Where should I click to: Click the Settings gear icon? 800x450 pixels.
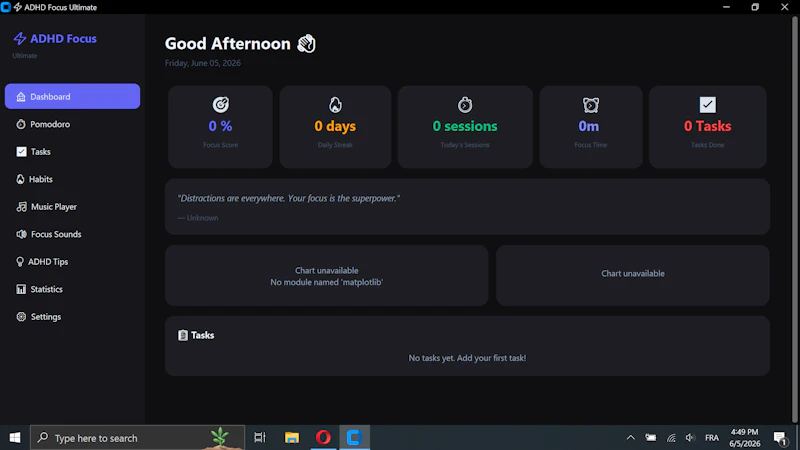point(21,317)
